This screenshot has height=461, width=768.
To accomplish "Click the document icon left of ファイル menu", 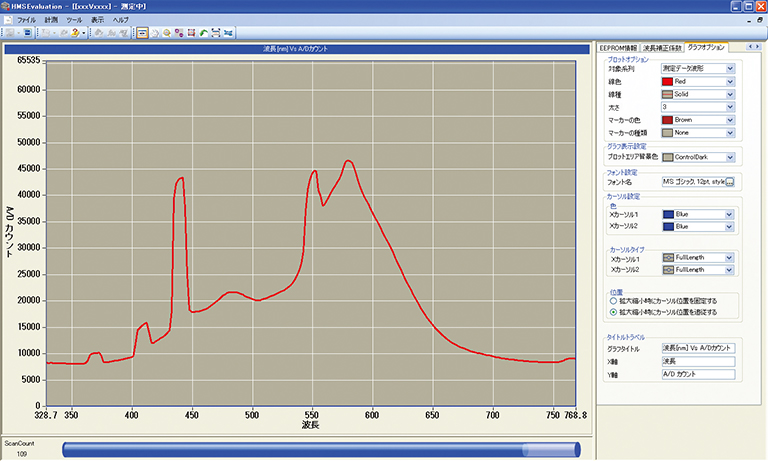I will coord(8,20).
